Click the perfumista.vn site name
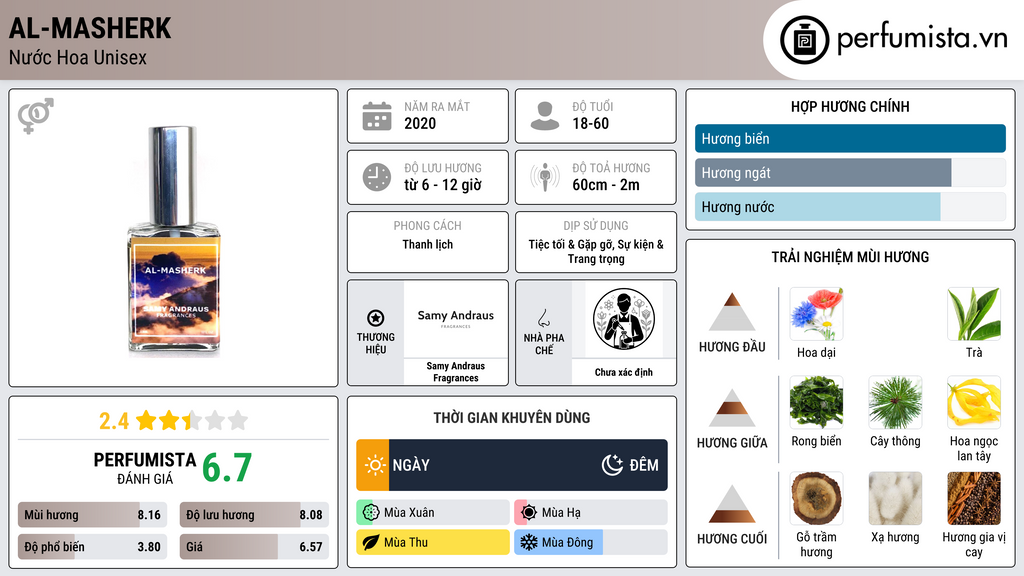Image resolution: width=1024 pixels, height=576 pixels. coord(922,38)
